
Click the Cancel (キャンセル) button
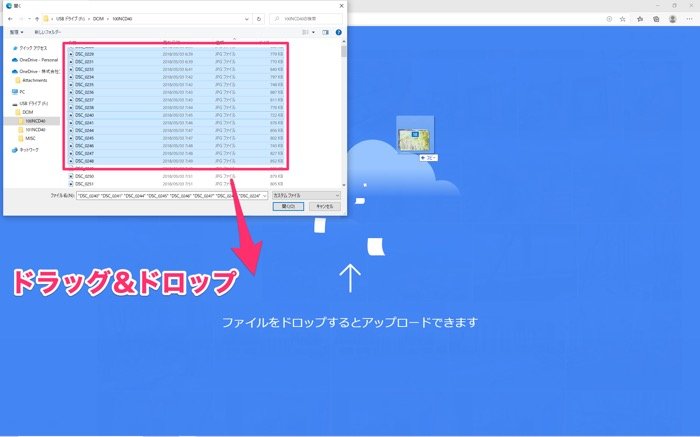[325, 206]
